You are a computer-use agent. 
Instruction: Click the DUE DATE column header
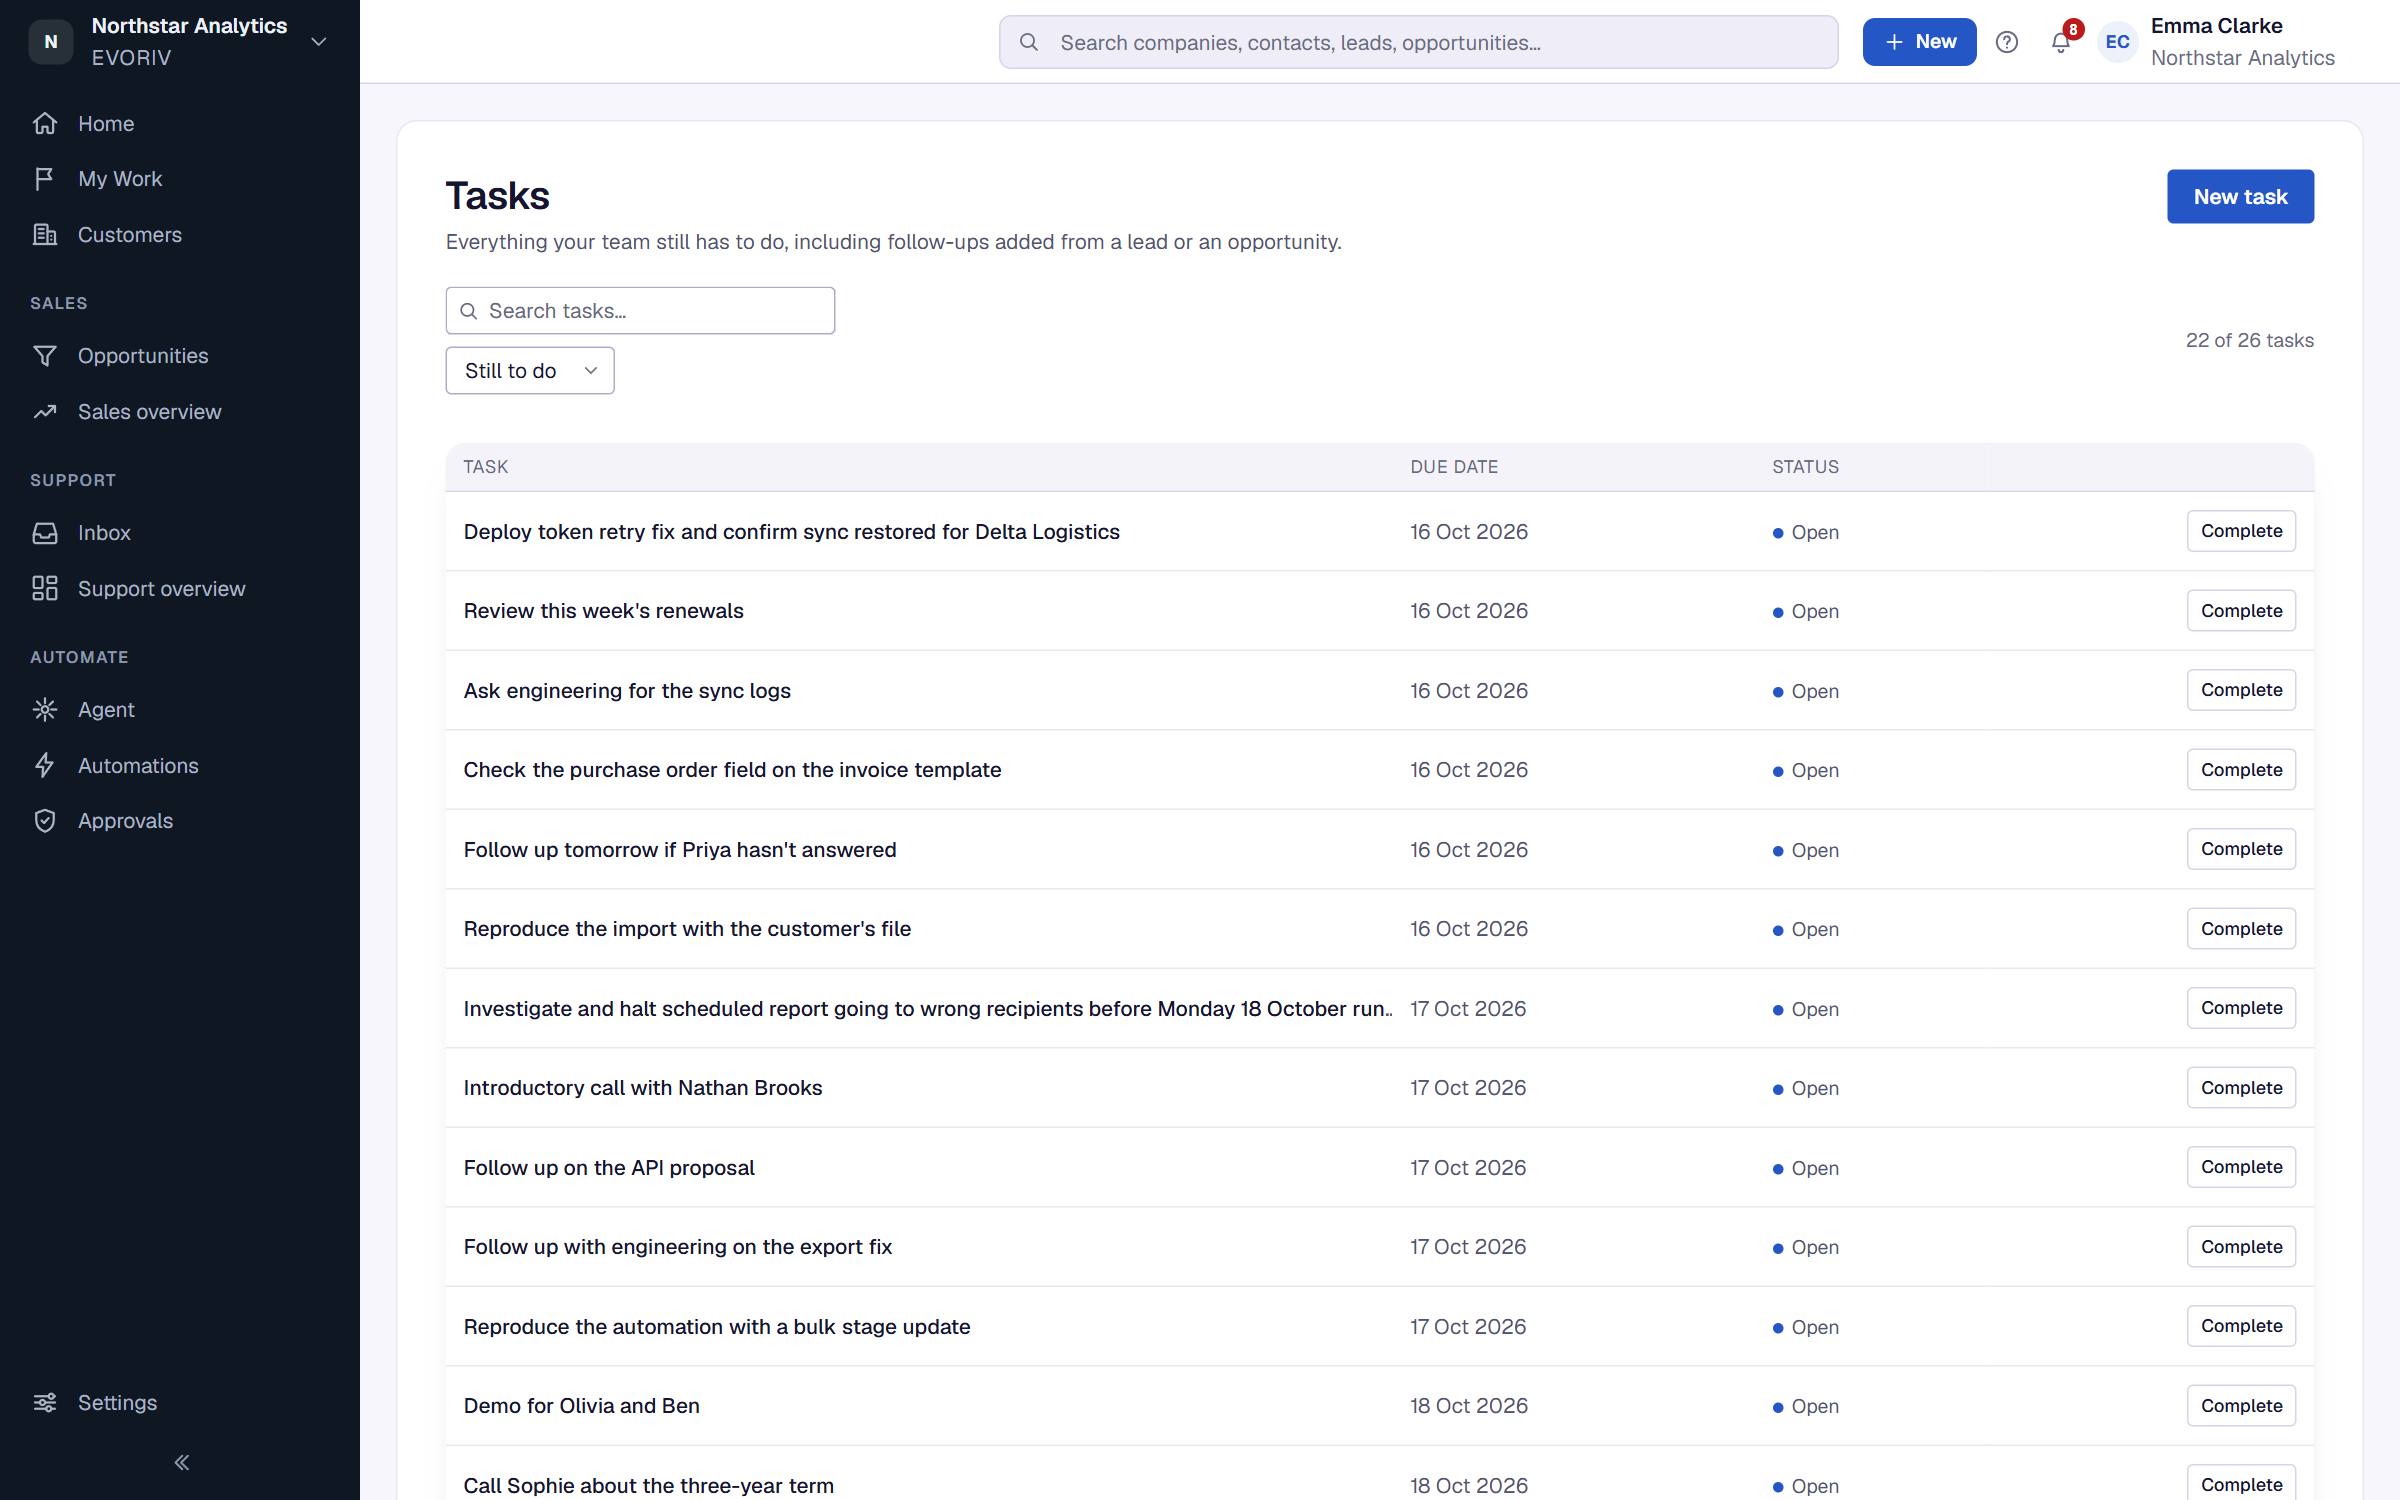(1454, 467)
